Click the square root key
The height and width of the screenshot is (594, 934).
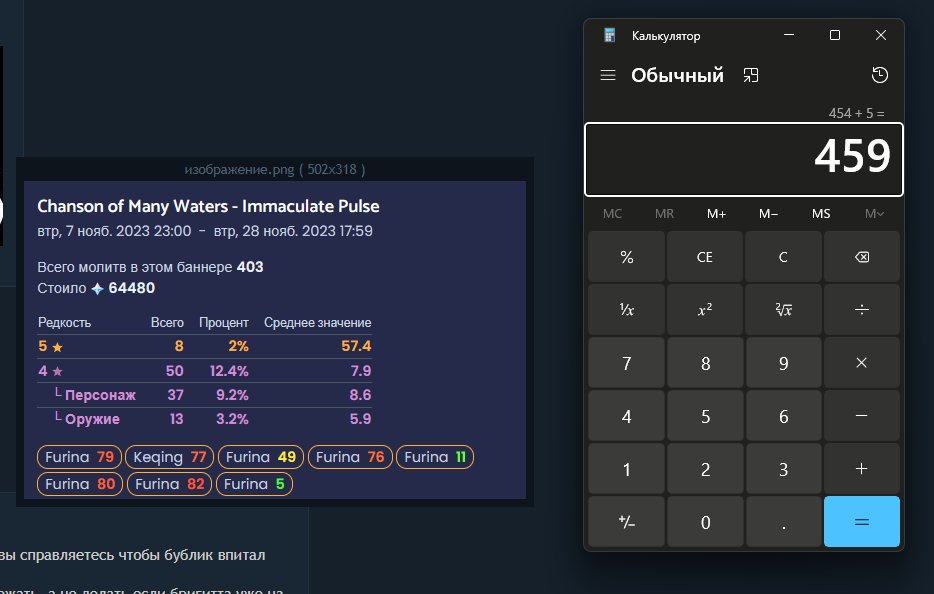click(x=783, y=310)
